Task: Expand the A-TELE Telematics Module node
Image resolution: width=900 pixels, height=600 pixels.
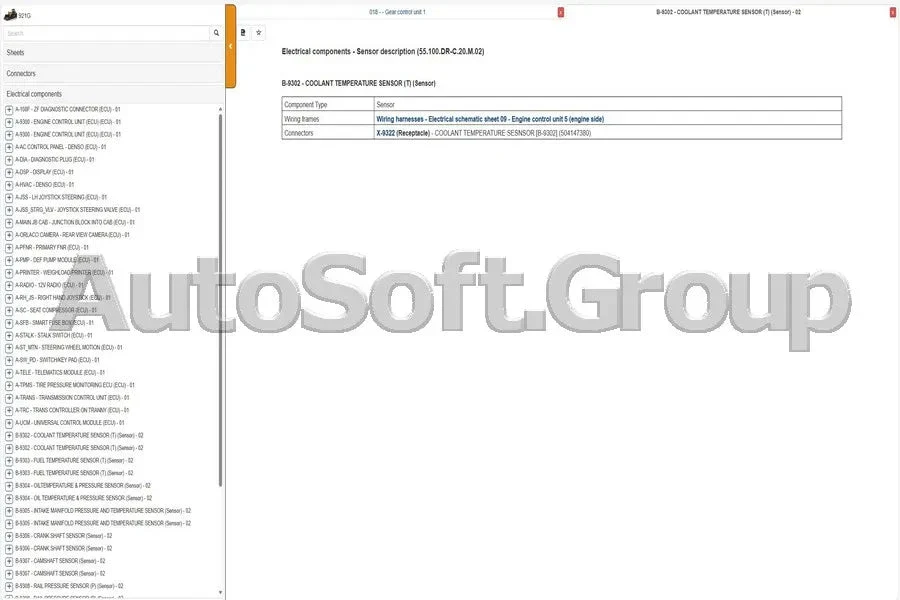Action: tap(9, 372)
